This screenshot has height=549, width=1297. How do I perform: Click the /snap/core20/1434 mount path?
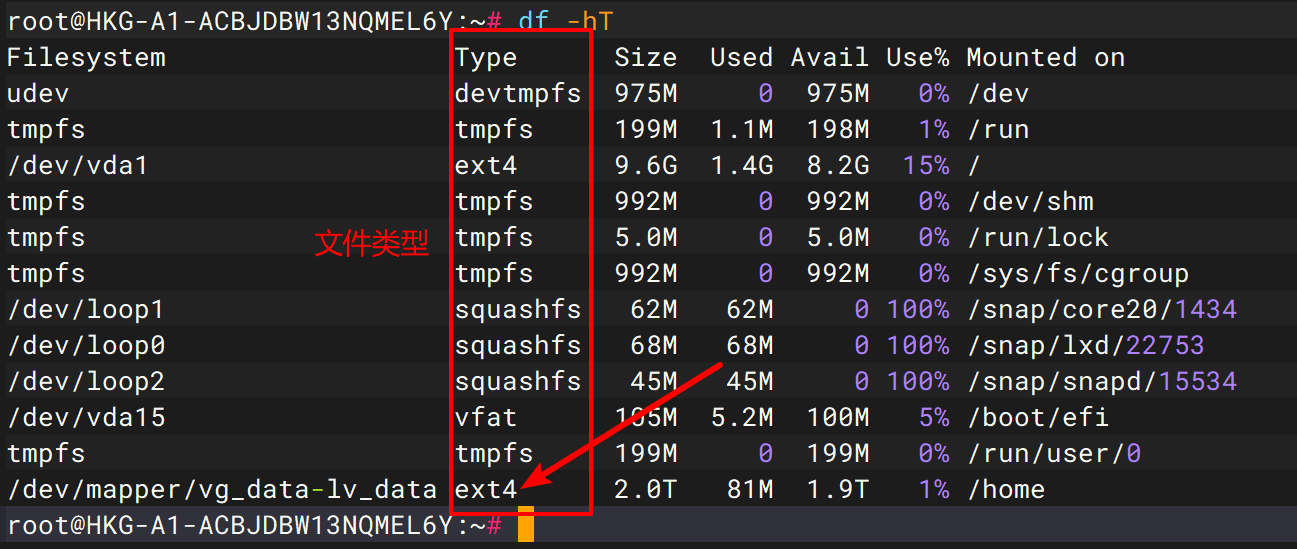[1101, 310]
